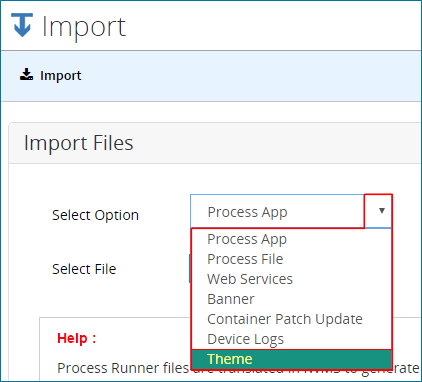Click the Select Option combo box field

pyautogui.click(x=291, y=211)
